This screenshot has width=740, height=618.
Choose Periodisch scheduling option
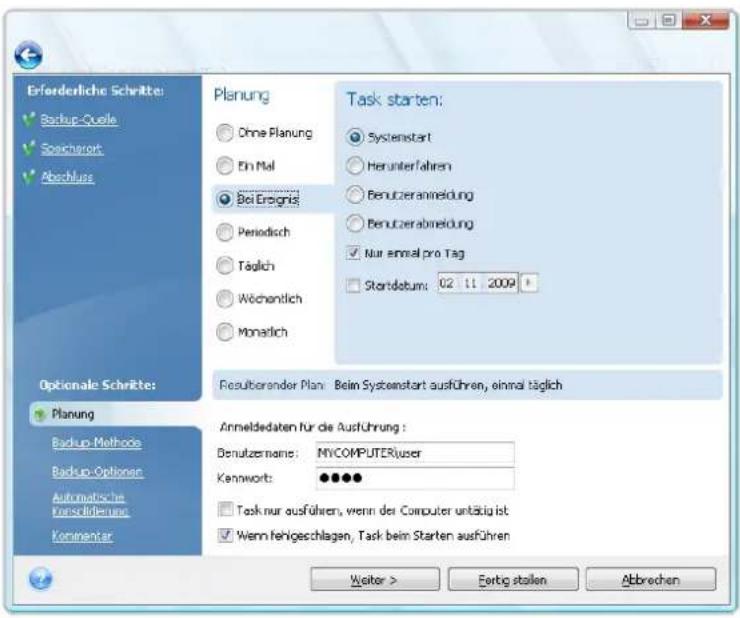[x=225, y=232]
